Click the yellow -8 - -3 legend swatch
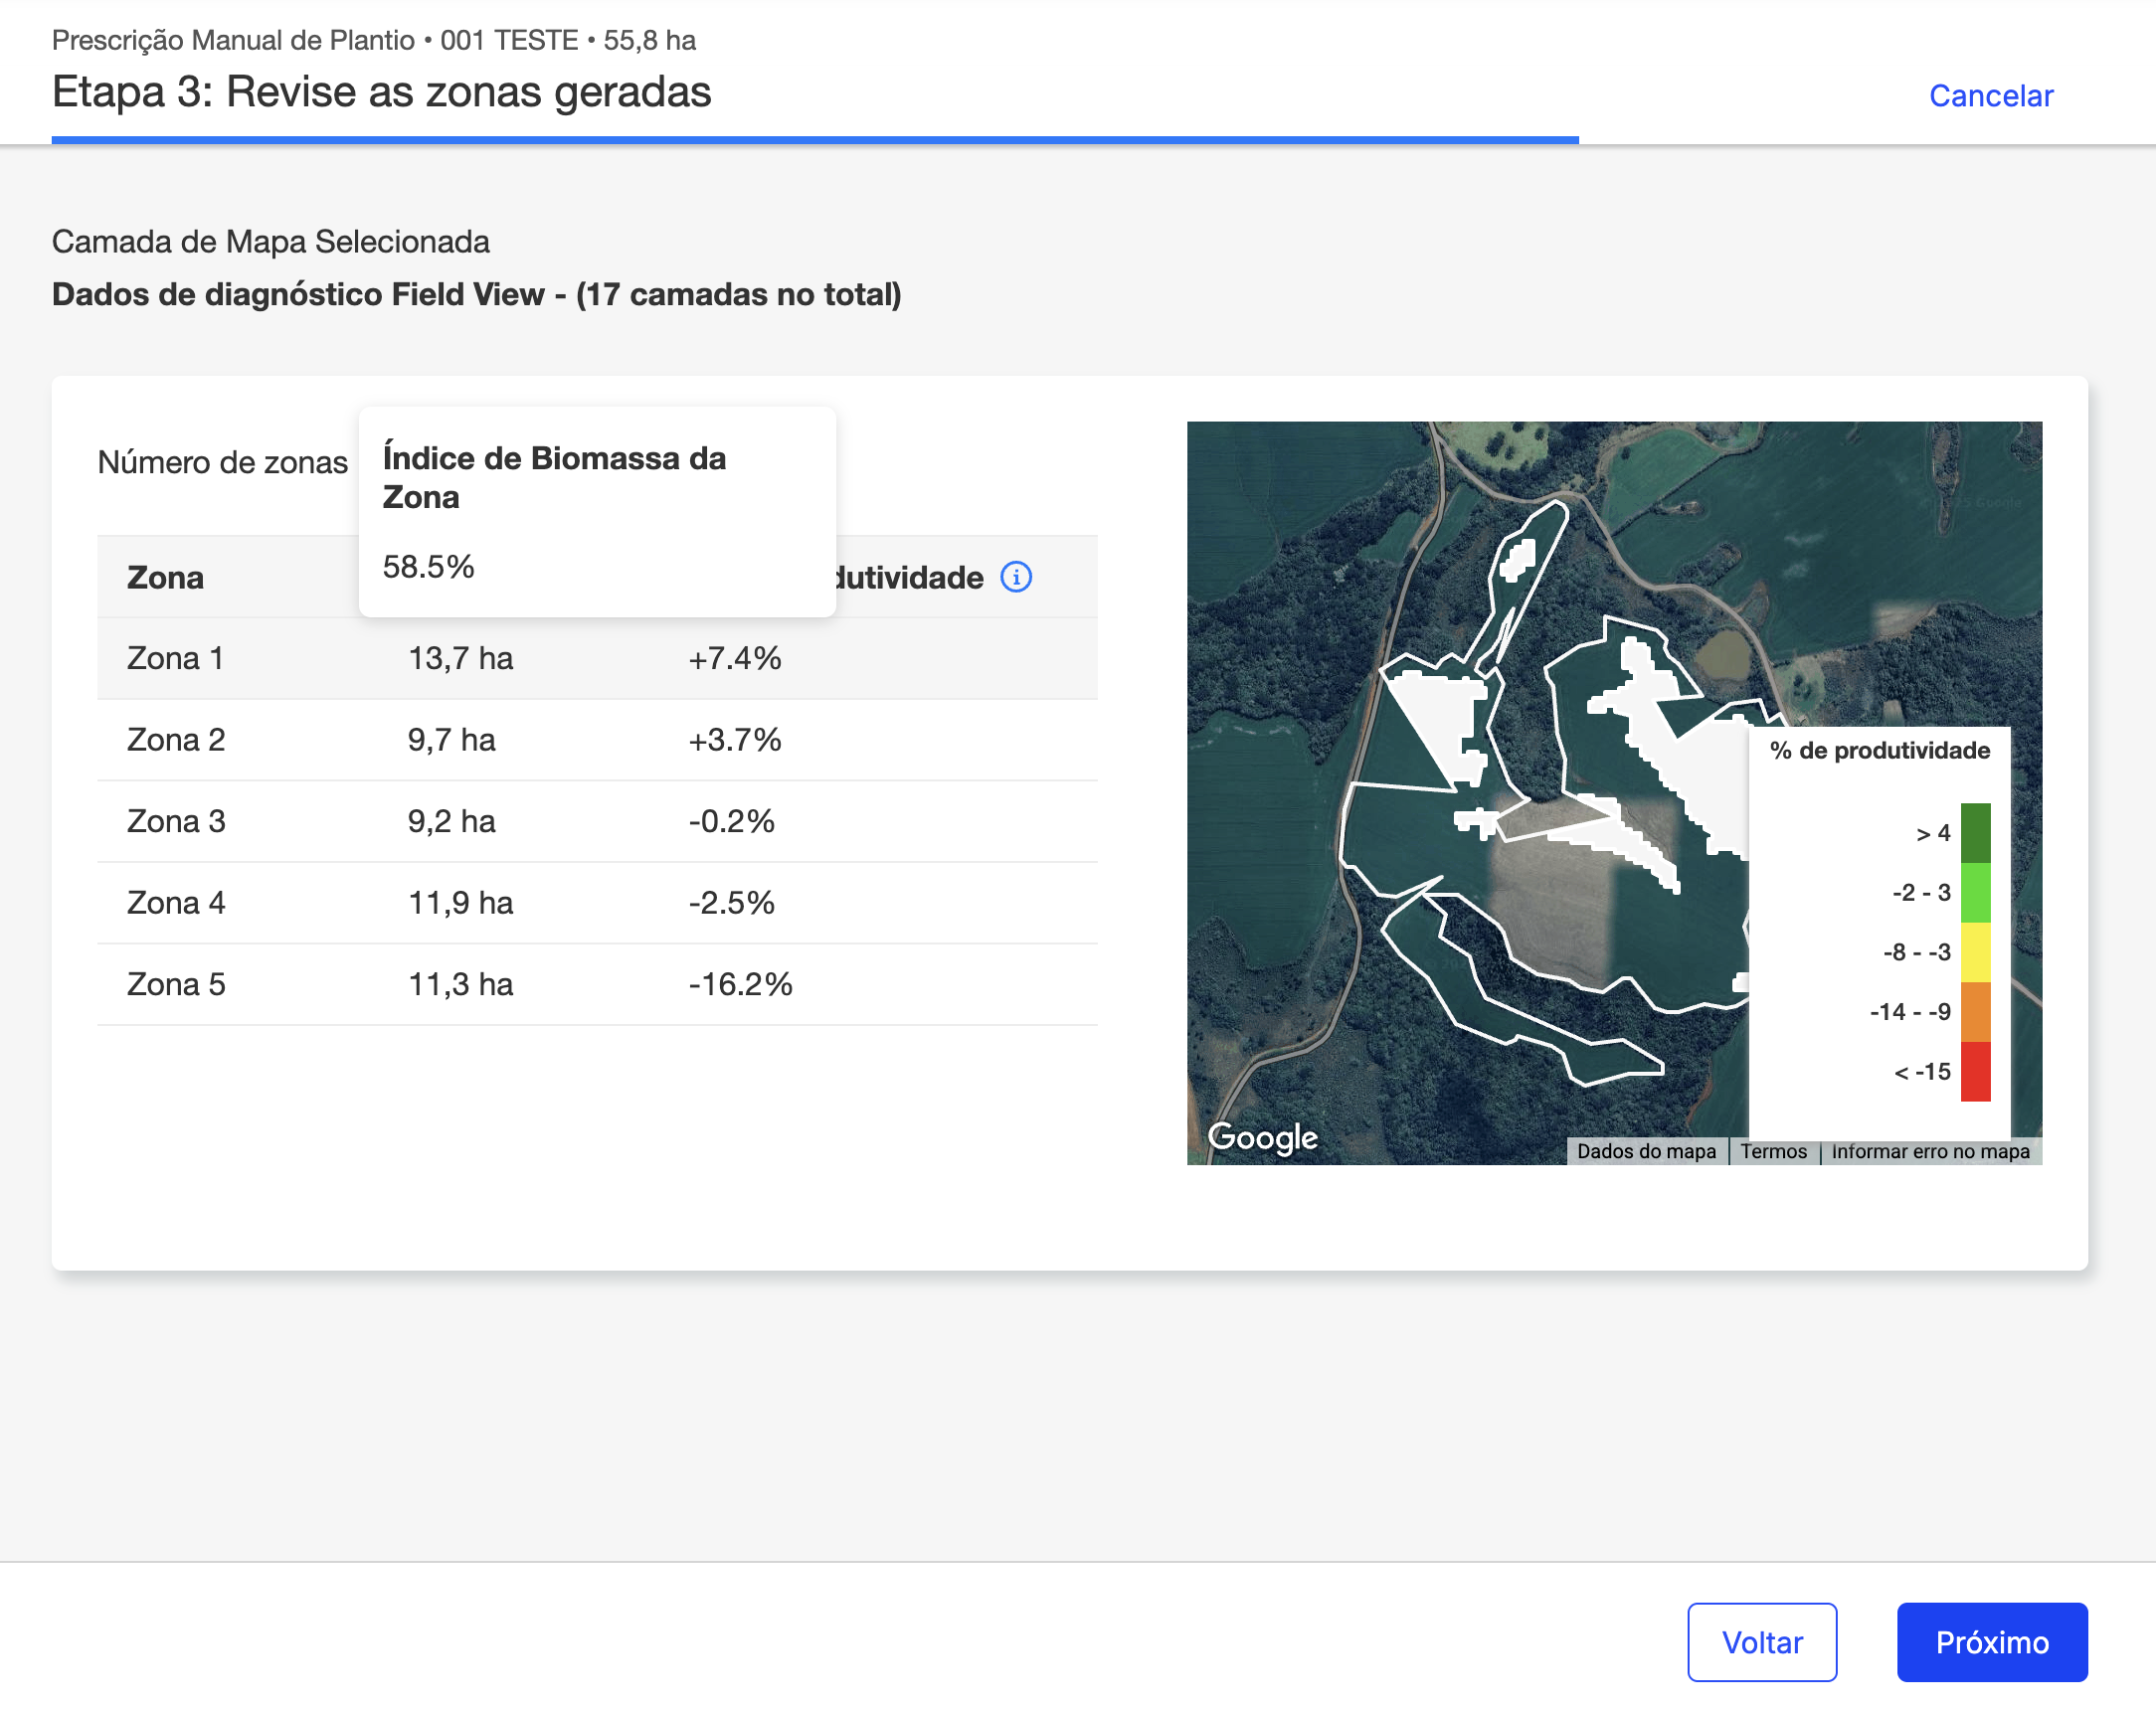This screenshot has height=1712, width=2156. point(1975,952)
